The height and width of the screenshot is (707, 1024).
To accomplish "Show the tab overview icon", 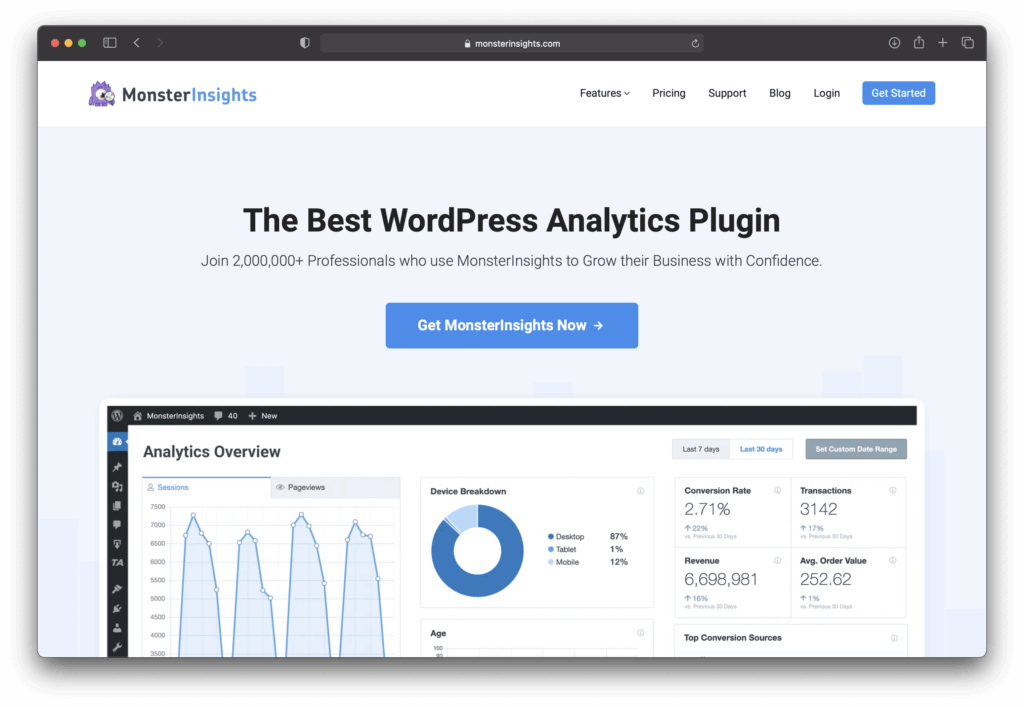I will coord(968,43).
